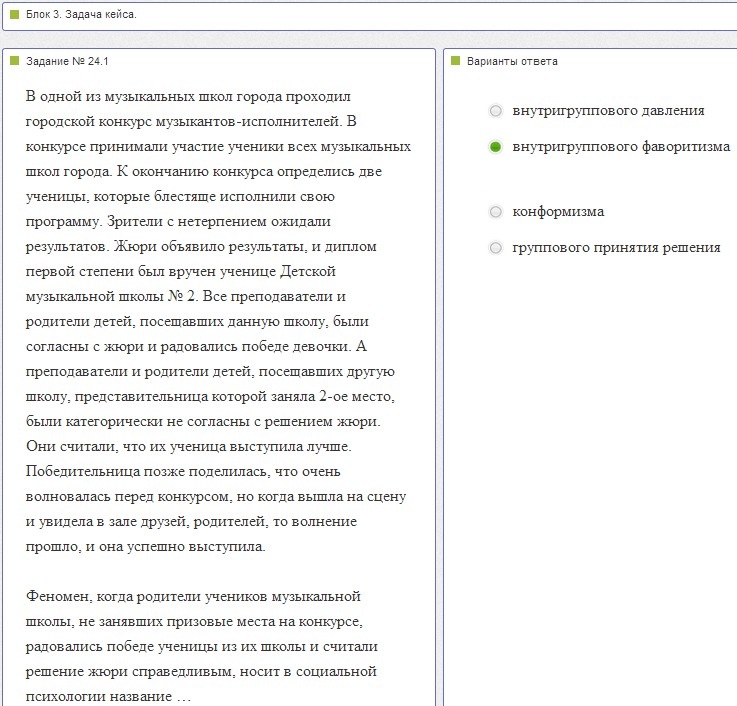The width and height of the screenshot is (737, 706).
Task: Click the line ending 'психологии название …'
Action: click(108, 697)
